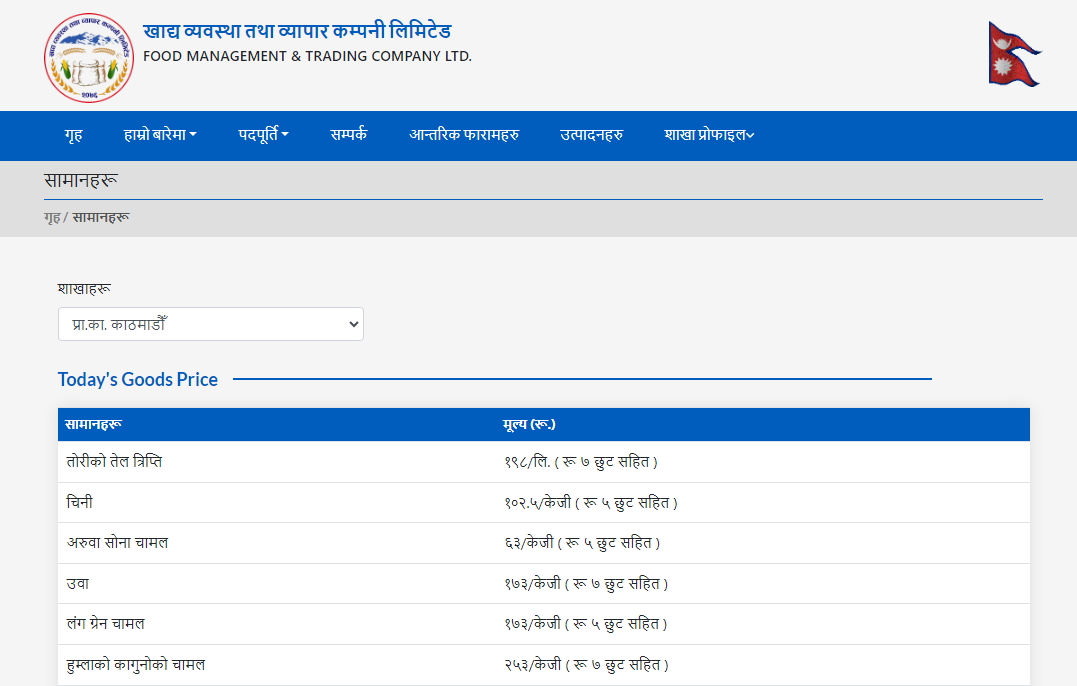Image resolution: width=1077 pixels, height=686 pixels.
Task: Click the Food Management company logo
Action: click(x=88, y=57)
